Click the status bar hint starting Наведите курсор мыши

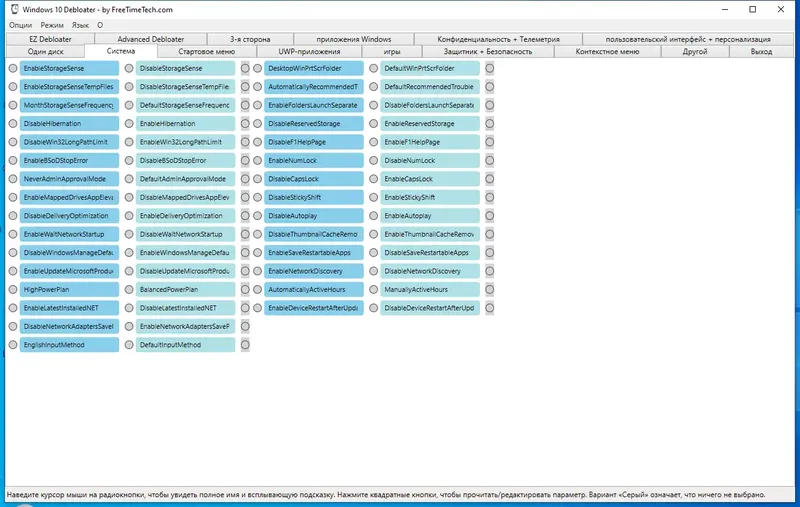pos(386,495)
